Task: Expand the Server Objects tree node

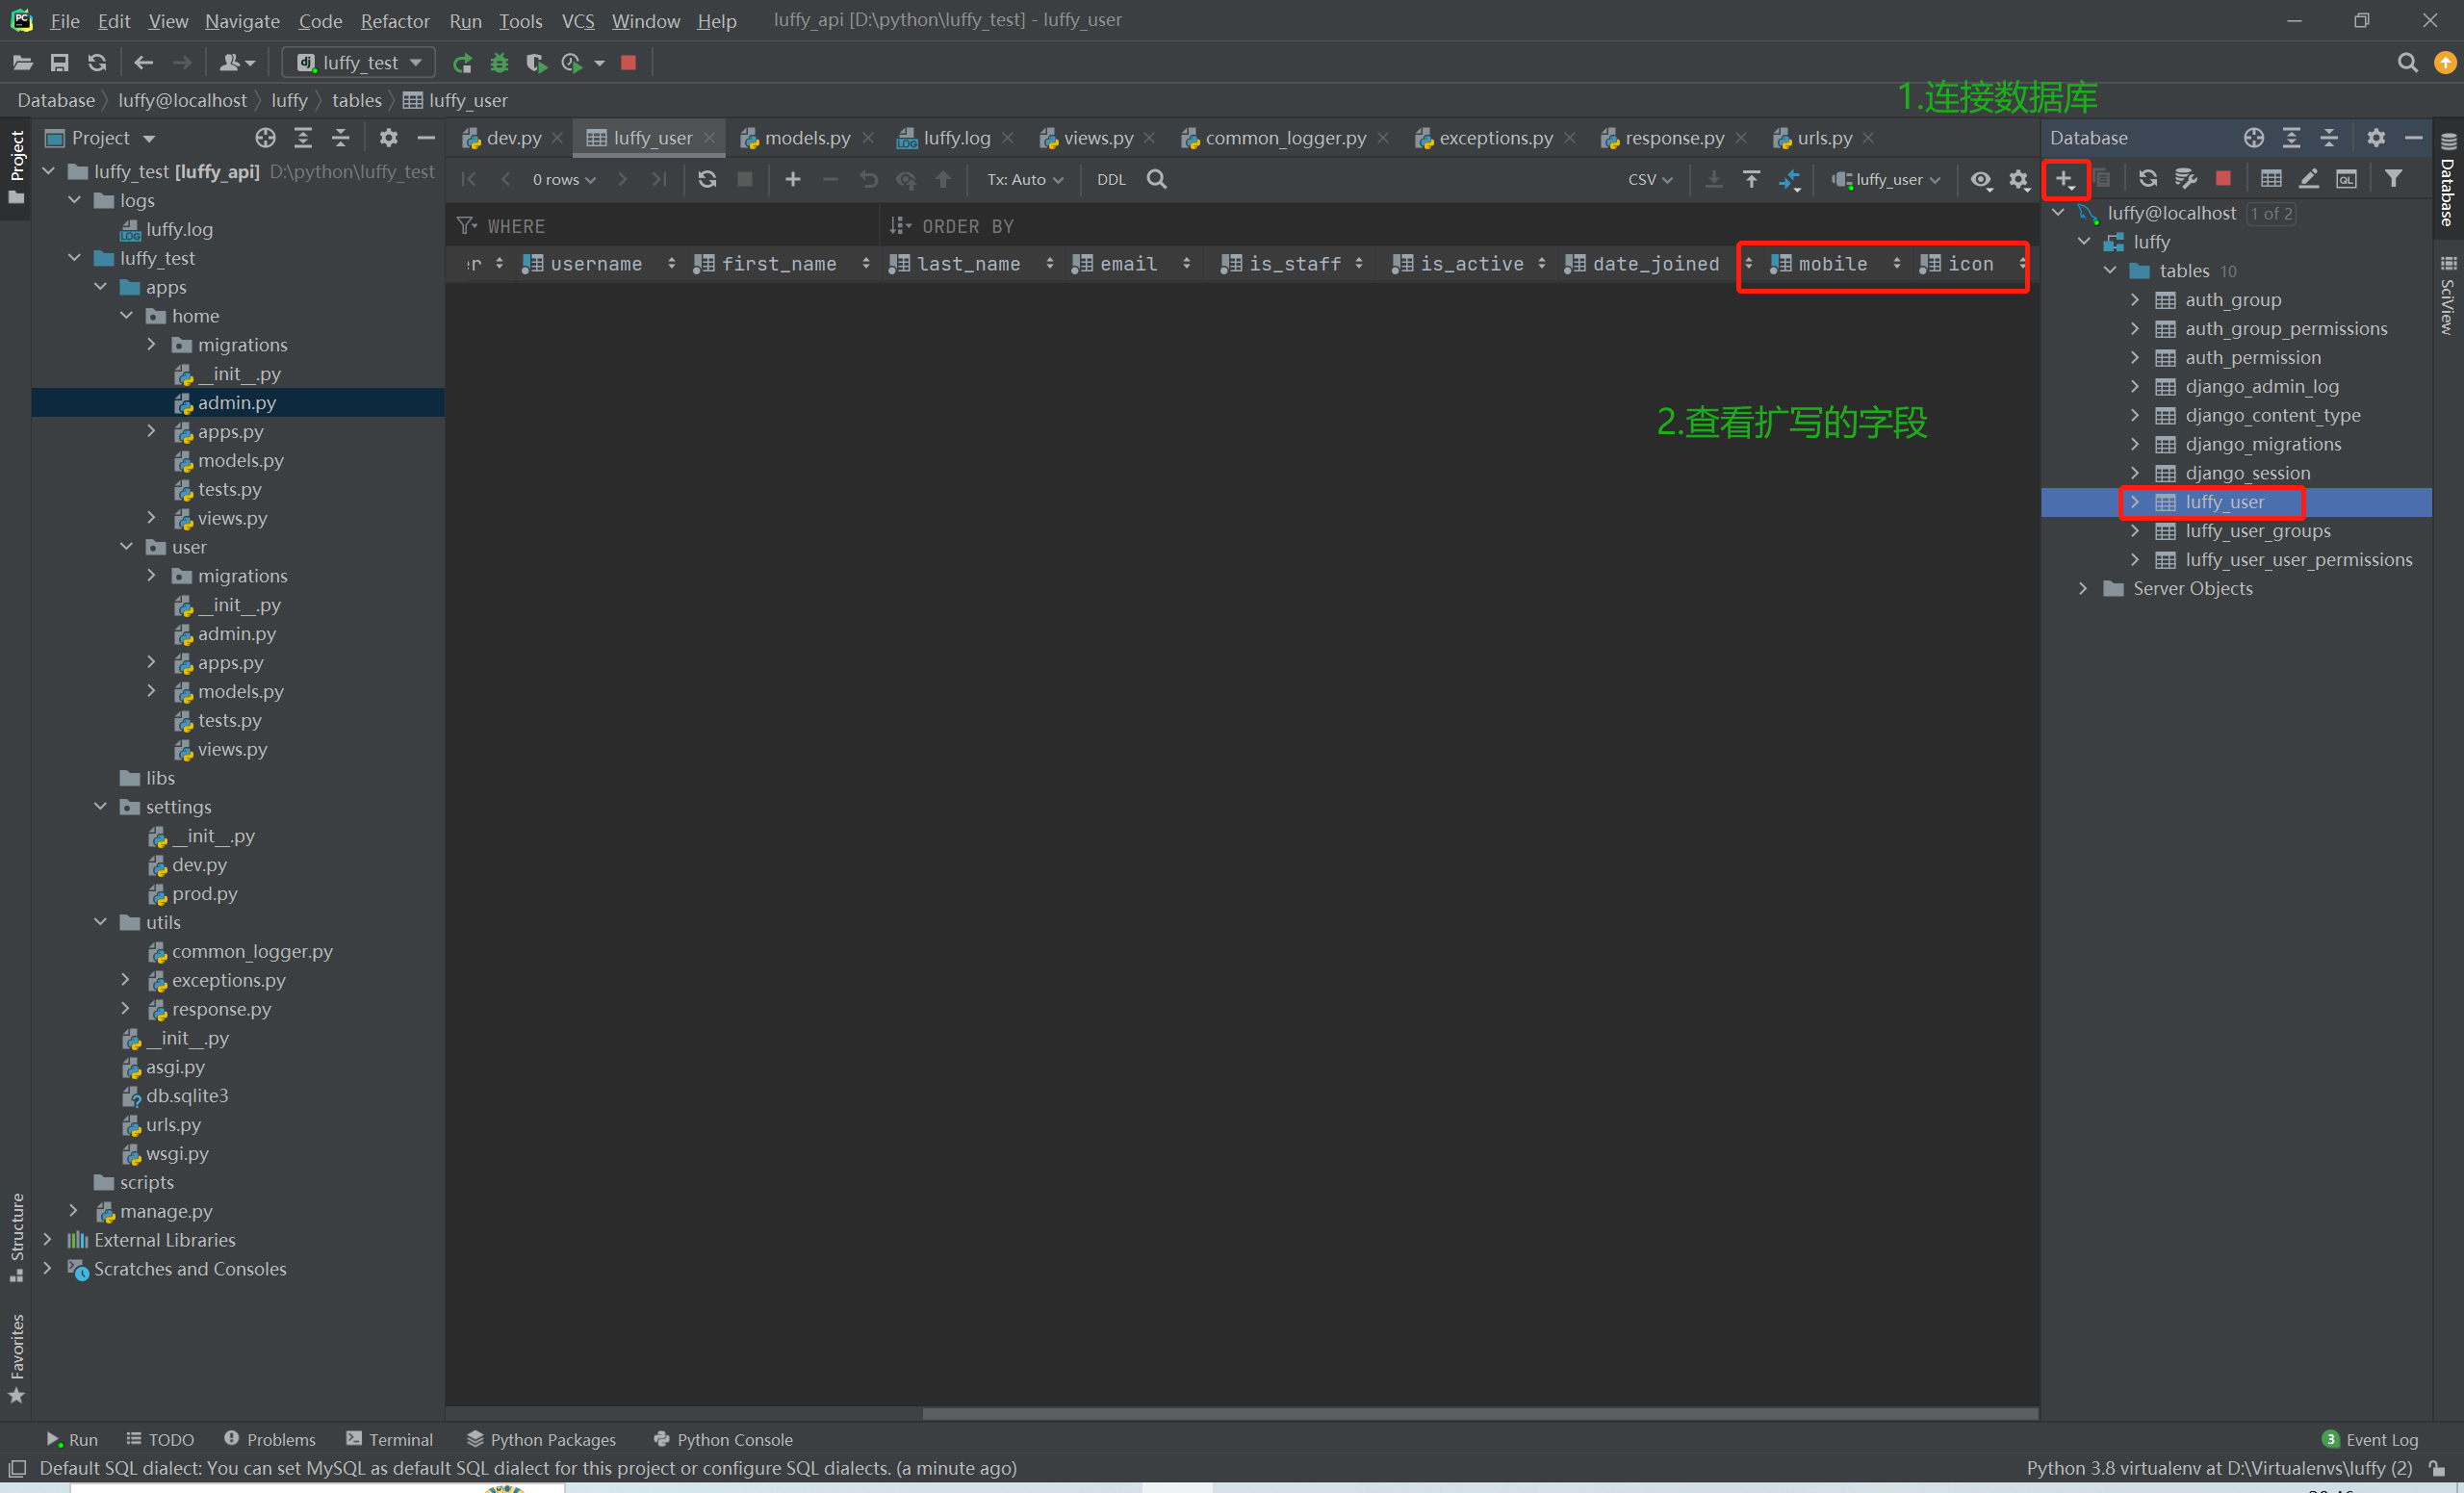Action: (x=2083, y=588)
